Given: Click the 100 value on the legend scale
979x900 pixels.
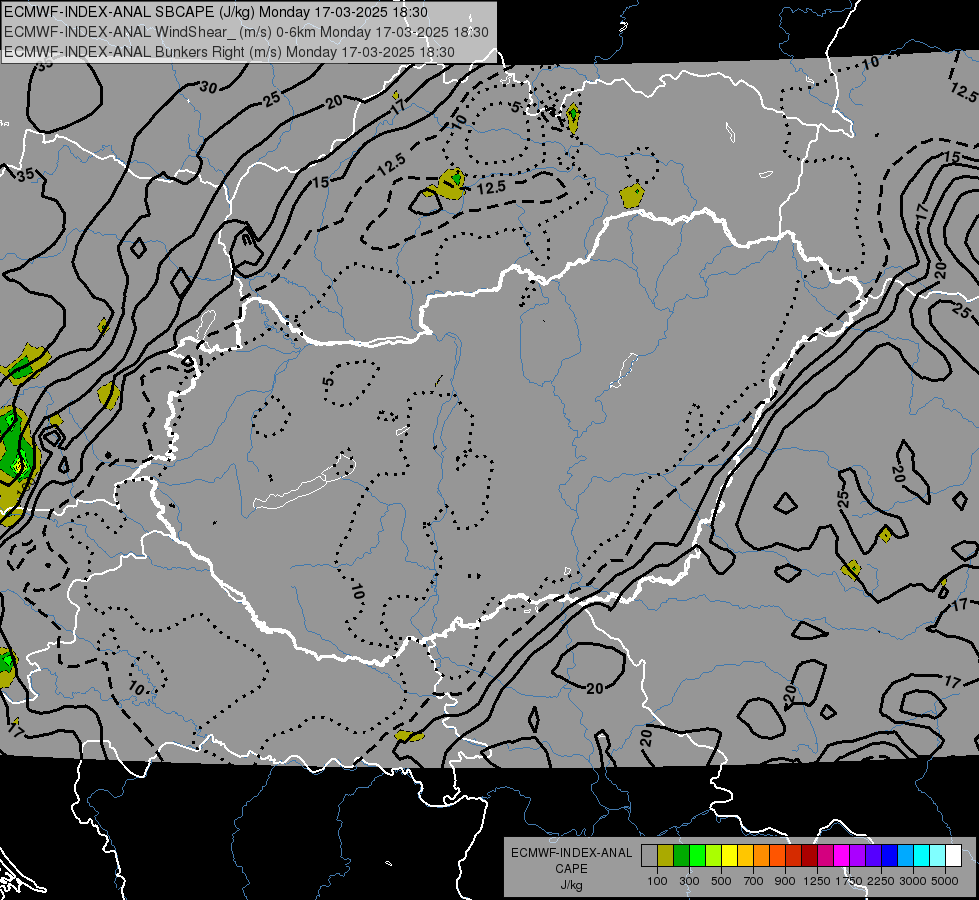Looking at the screenshot, I should (x=657, y=881).
